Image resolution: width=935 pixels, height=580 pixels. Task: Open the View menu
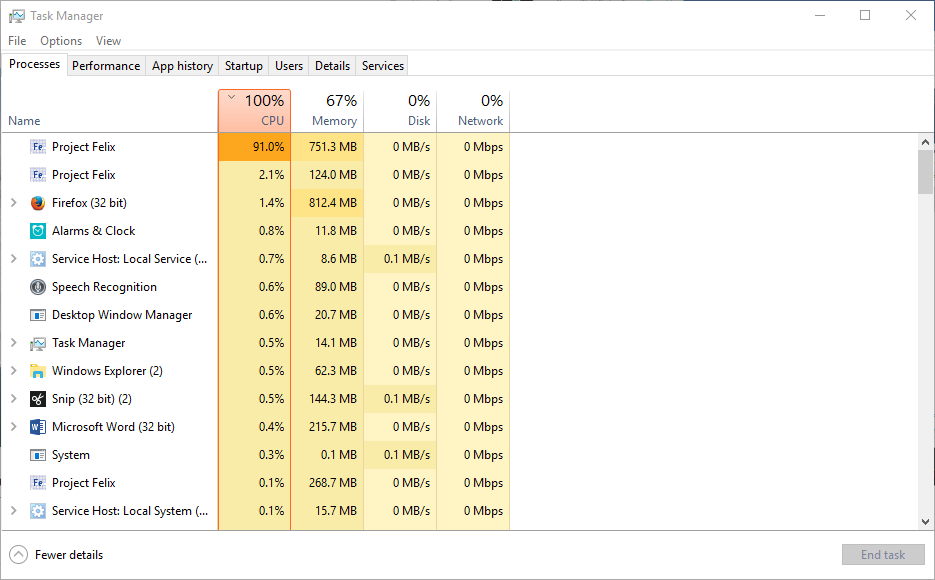pyautogui.click(x=109, y=41)
